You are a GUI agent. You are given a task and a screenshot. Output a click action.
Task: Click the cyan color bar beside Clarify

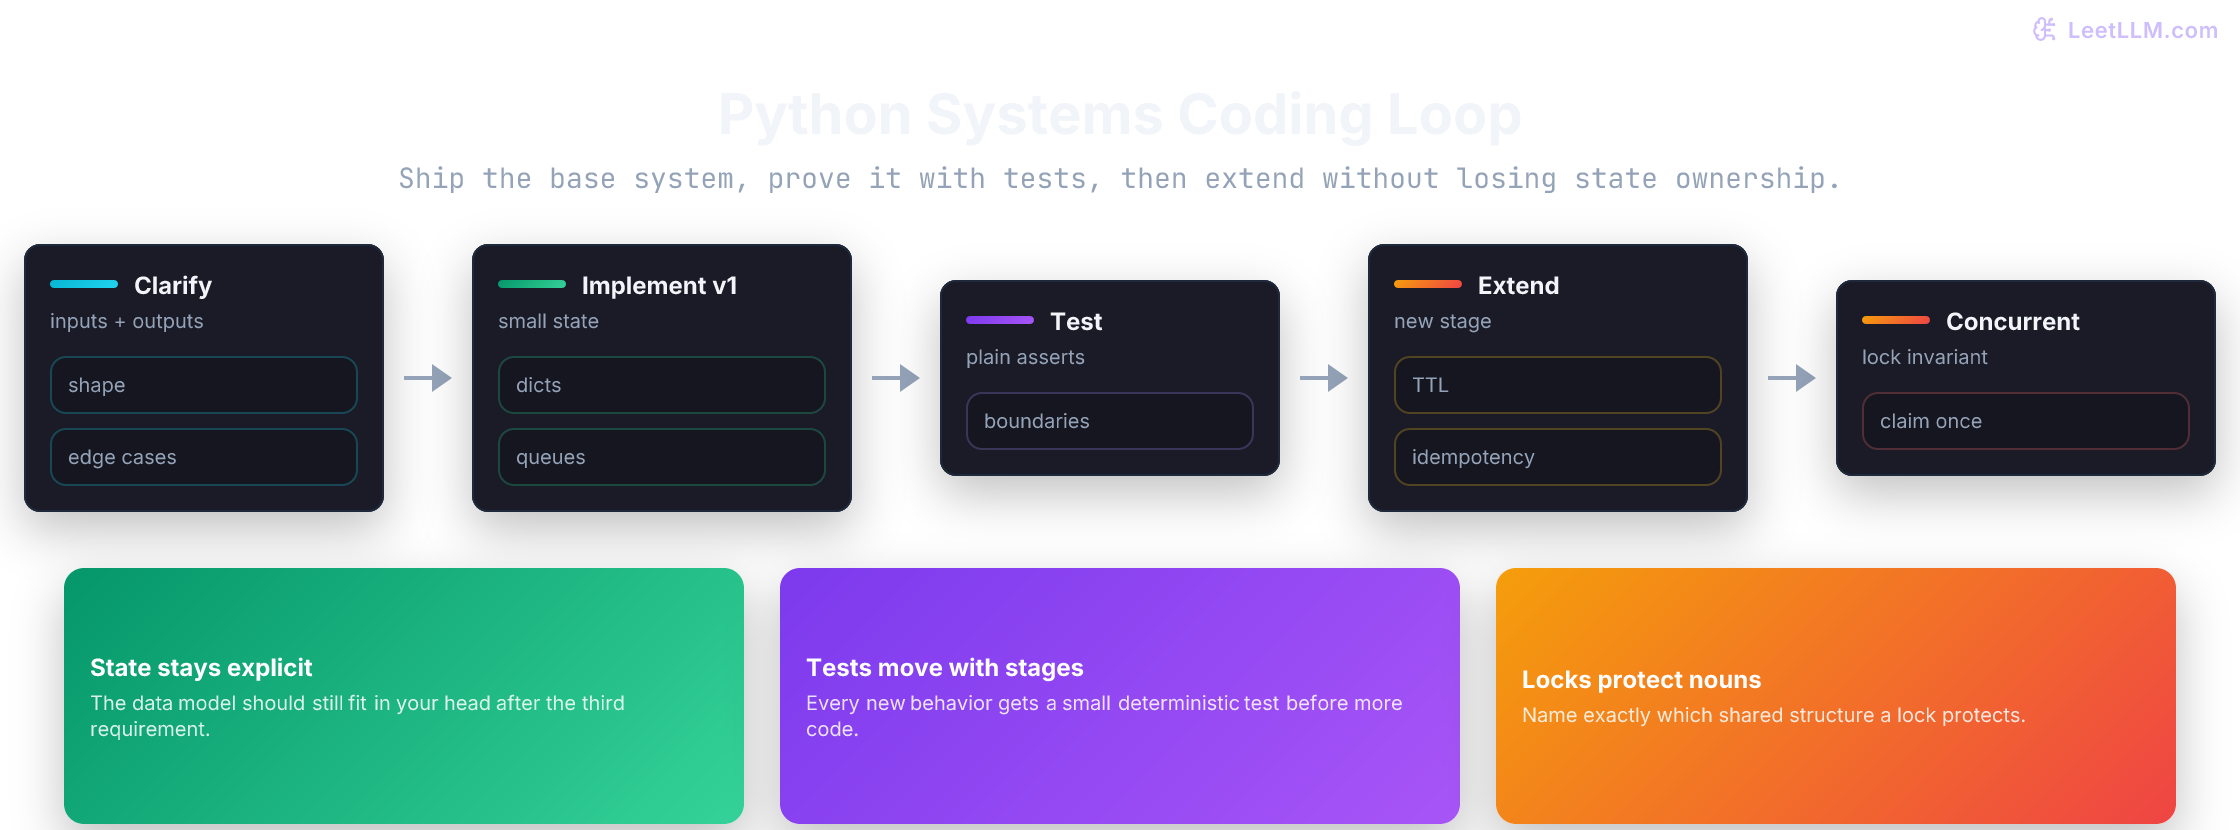pos(84,284)
